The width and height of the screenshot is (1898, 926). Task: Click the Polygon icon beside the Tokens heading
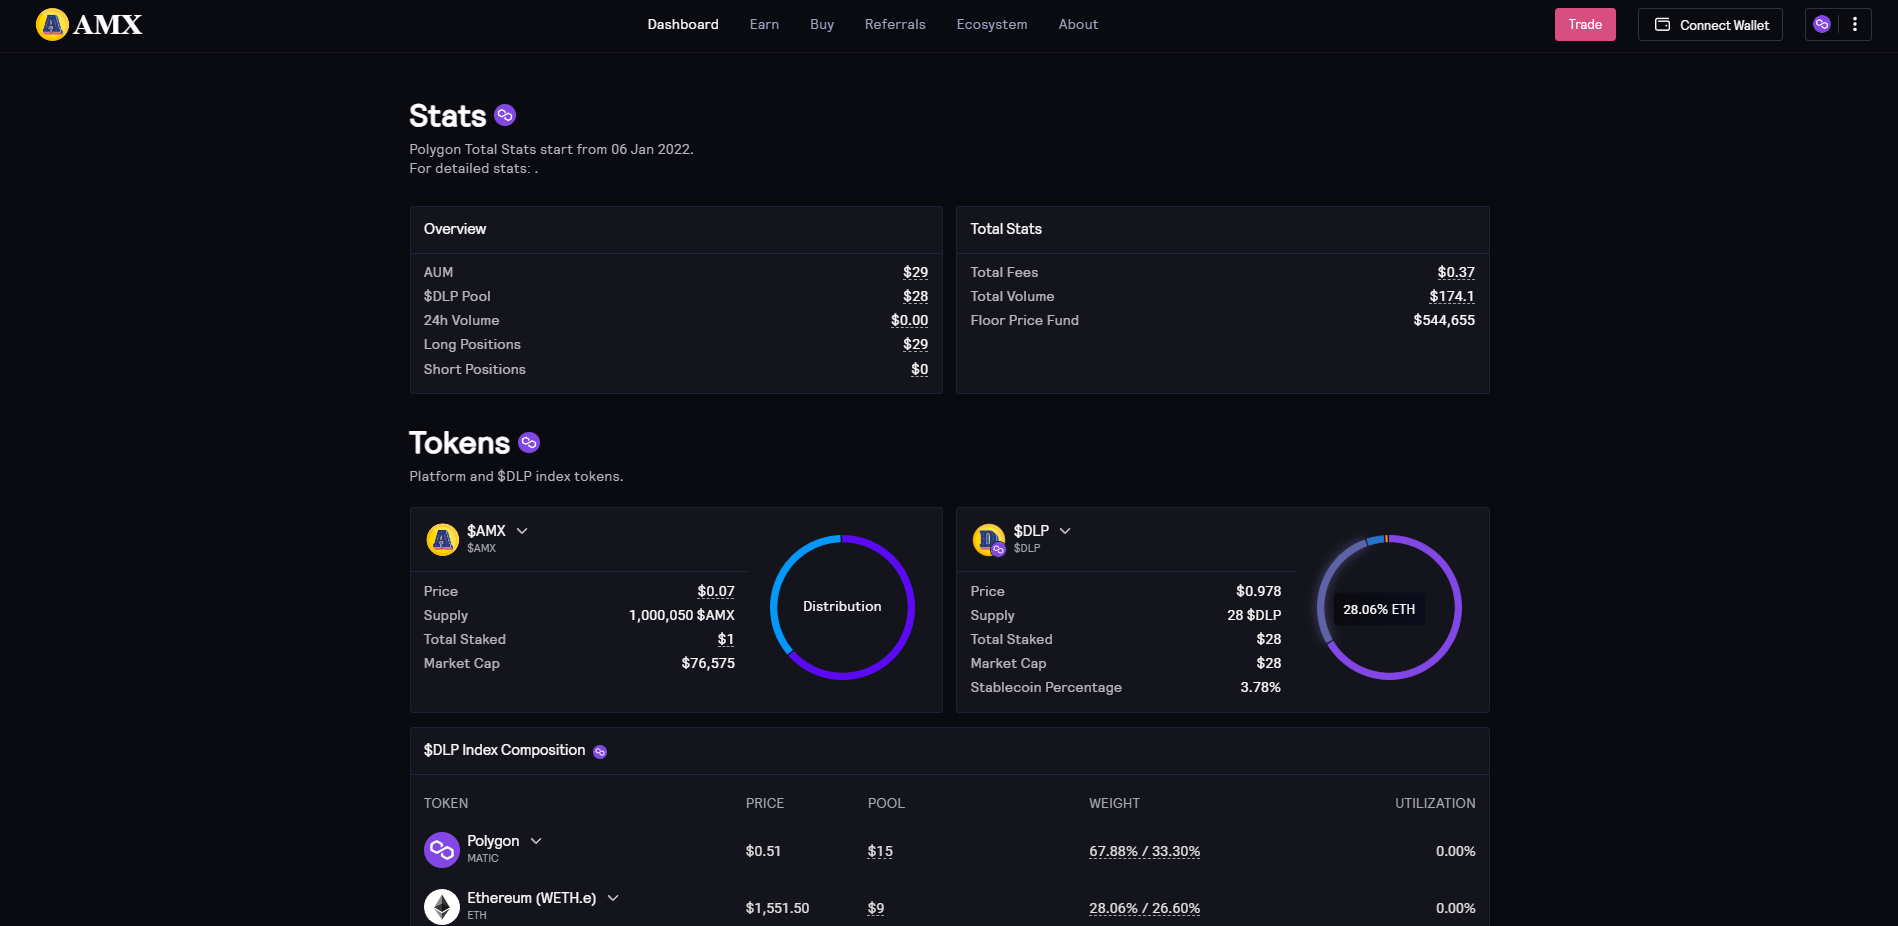529,442
